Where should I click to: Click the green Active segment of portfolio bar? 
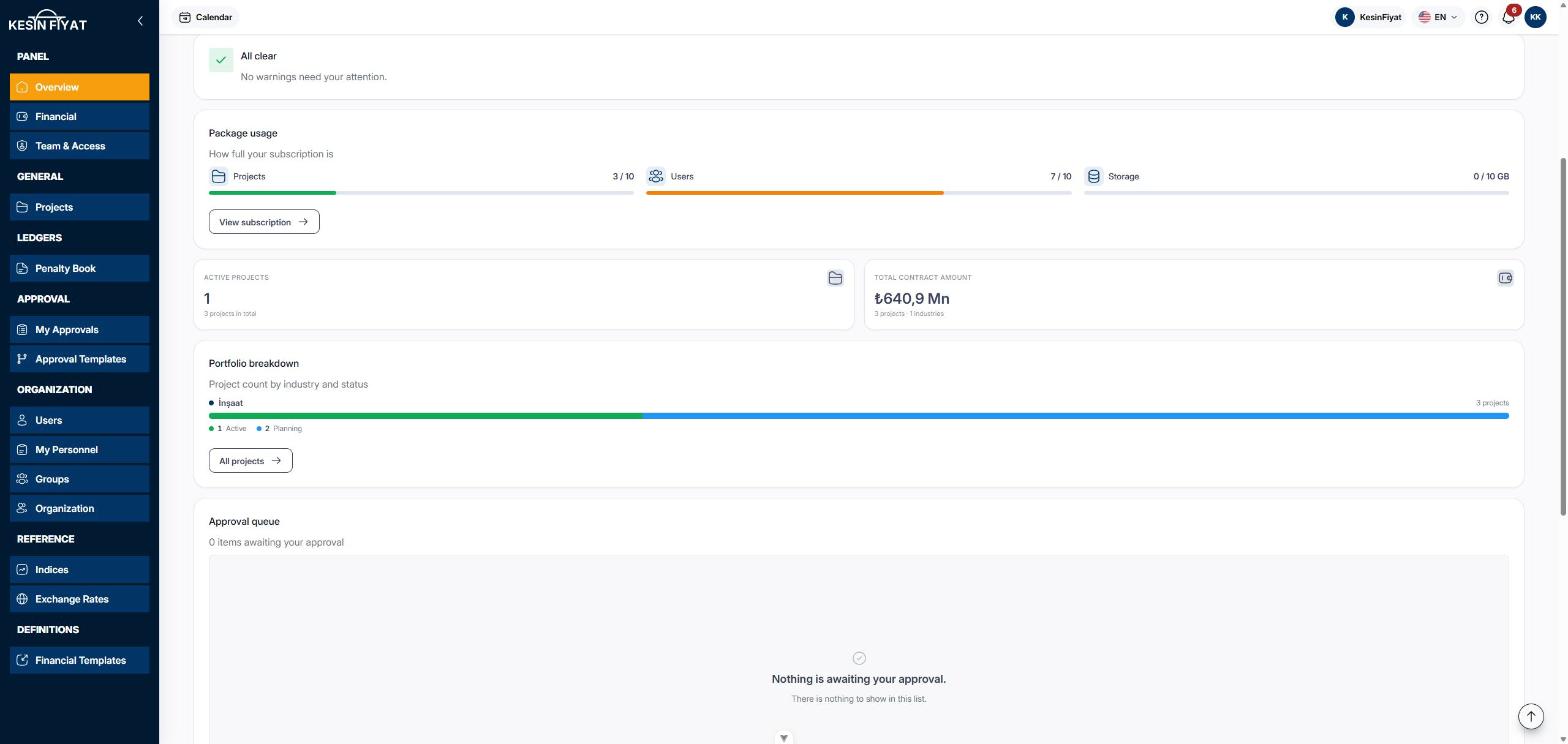coord(425,416)
